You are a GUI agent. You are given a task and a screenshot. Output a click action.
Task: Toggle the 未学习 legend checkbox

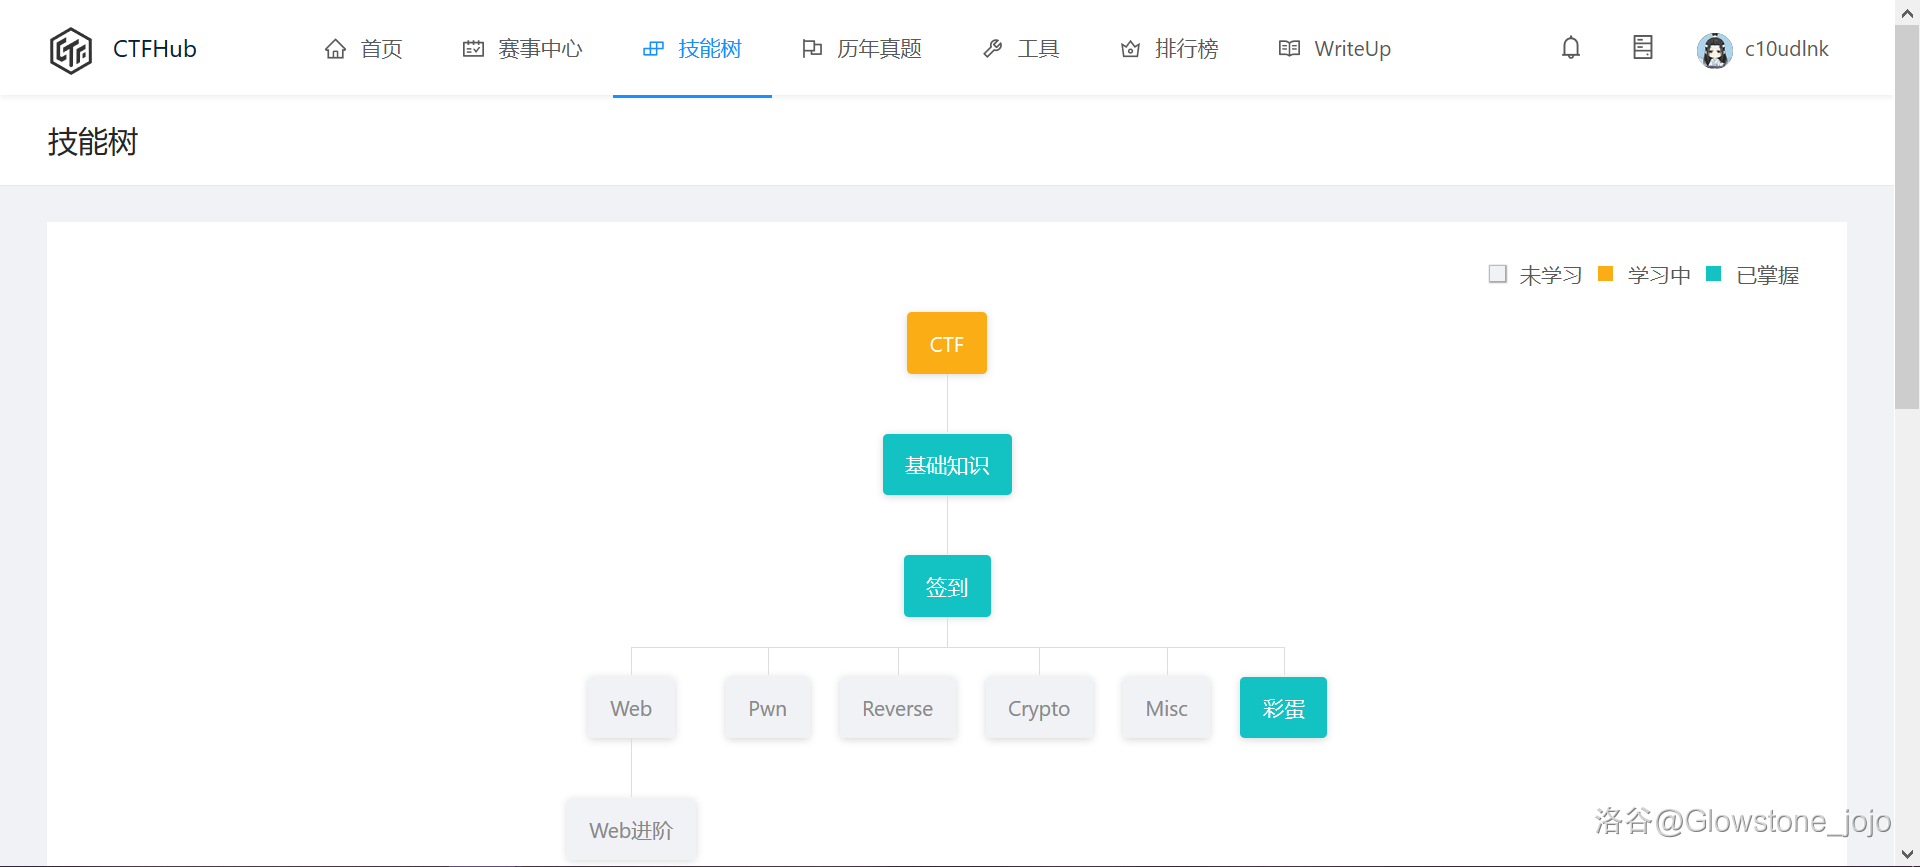coord(1497,274)
